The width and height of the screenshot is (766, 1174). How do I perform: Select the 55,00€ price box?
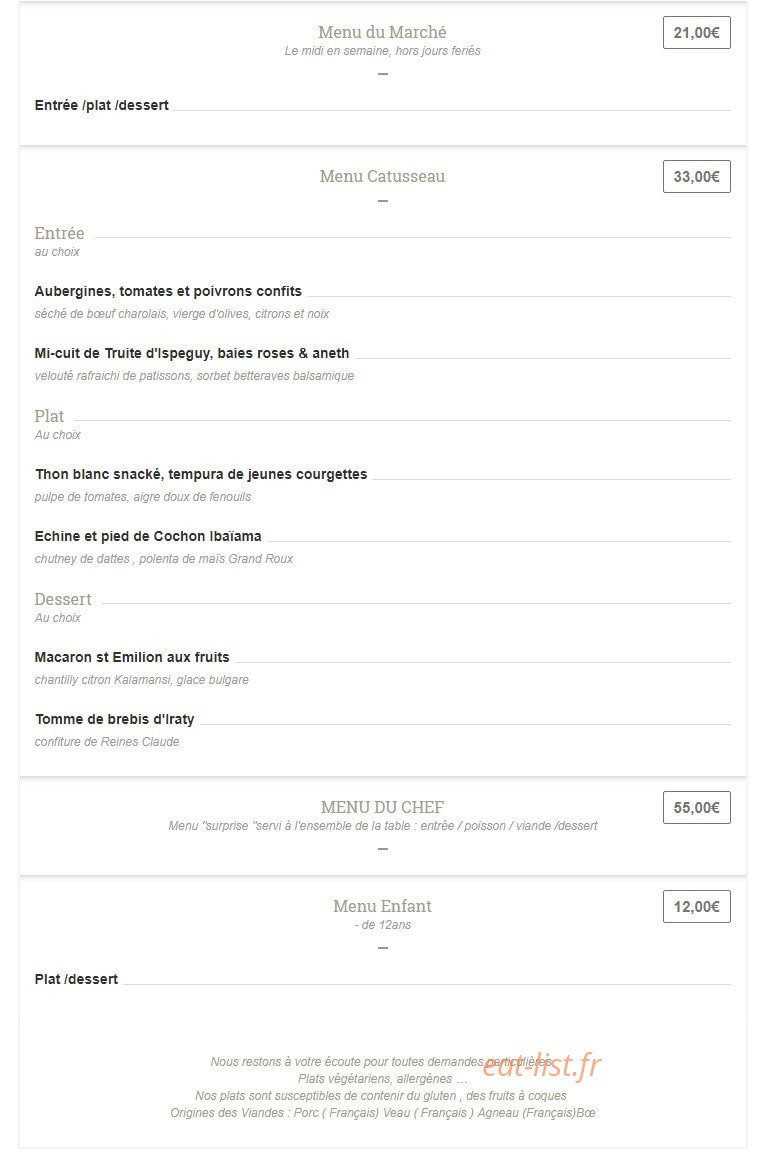click(x=696, y=808)
